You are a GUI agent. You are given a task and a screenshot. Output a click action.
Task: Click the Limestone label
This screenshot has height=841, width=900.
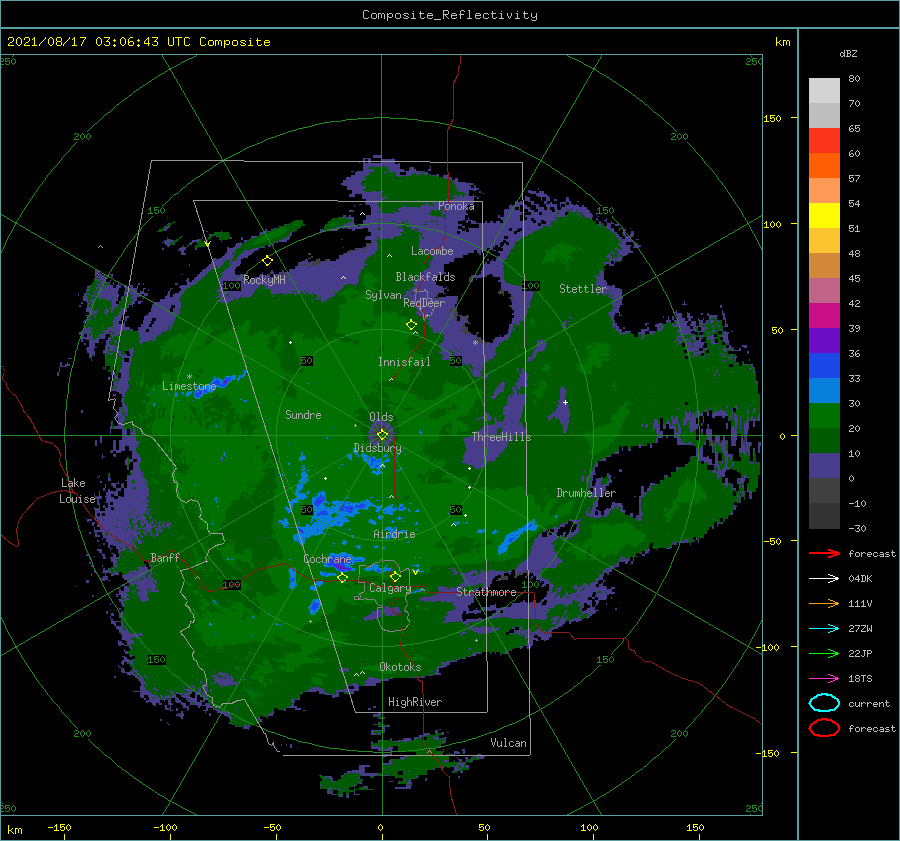pos(189,386)
